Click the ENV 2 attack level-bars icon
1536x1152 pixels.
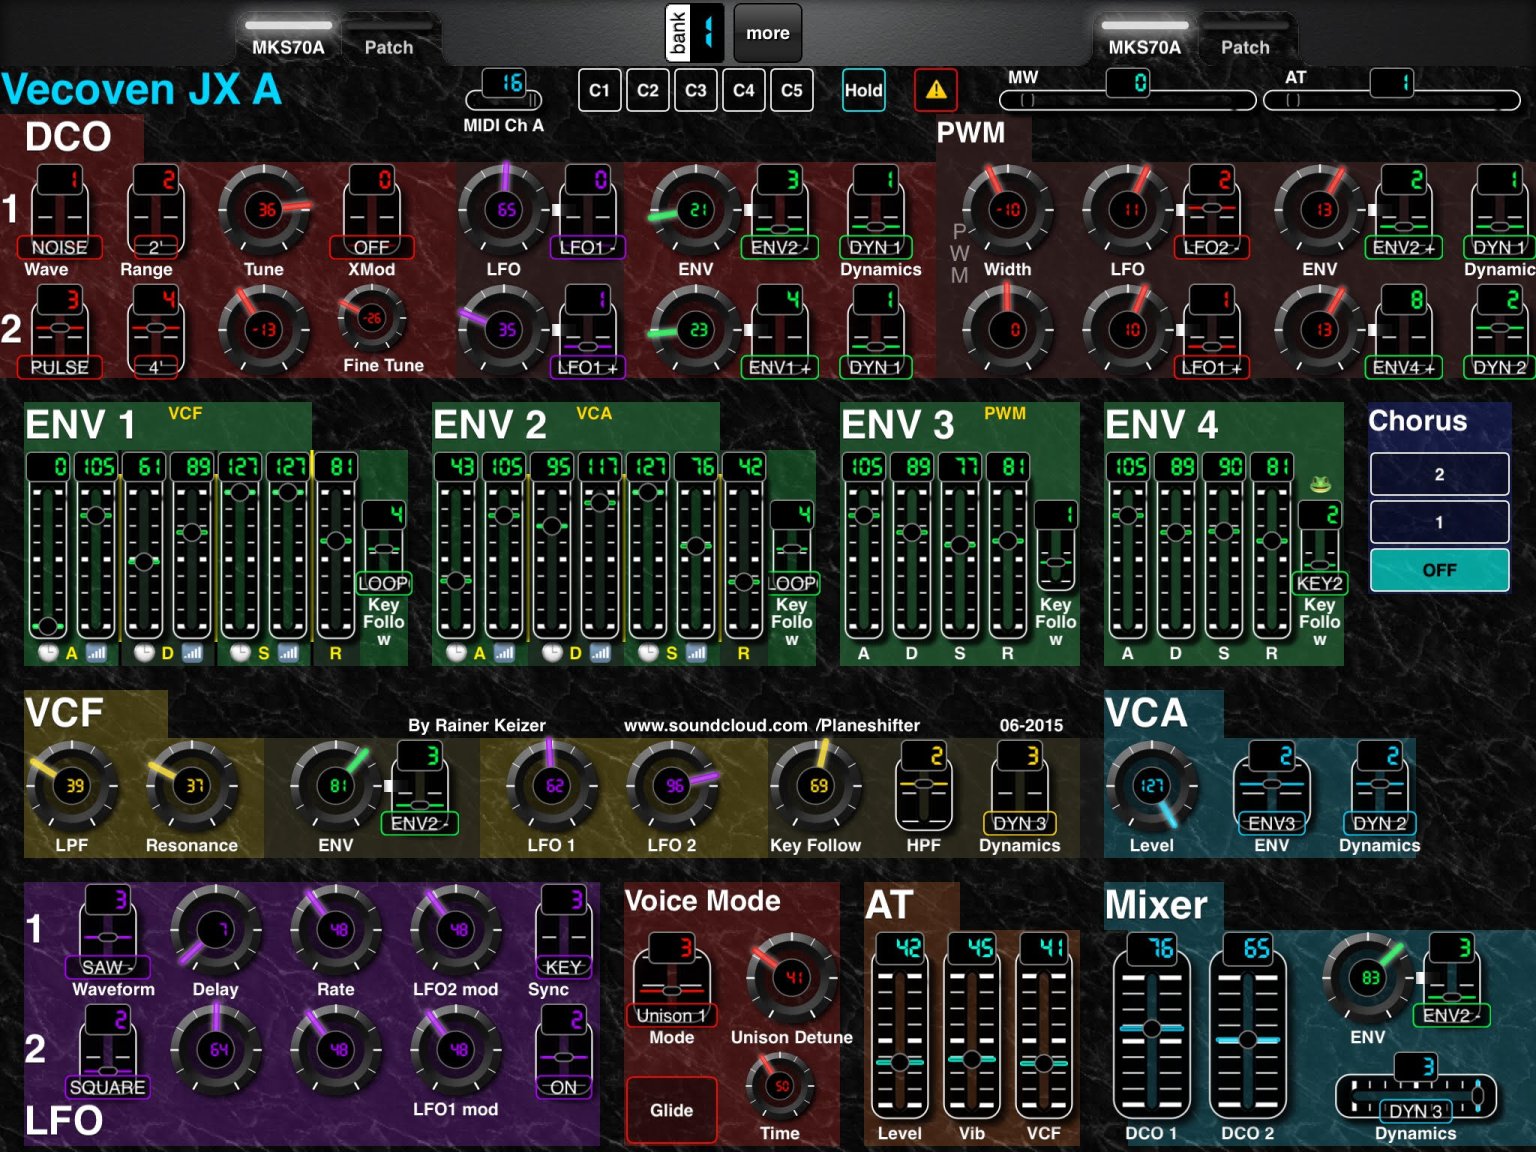[x=504, y=653]
